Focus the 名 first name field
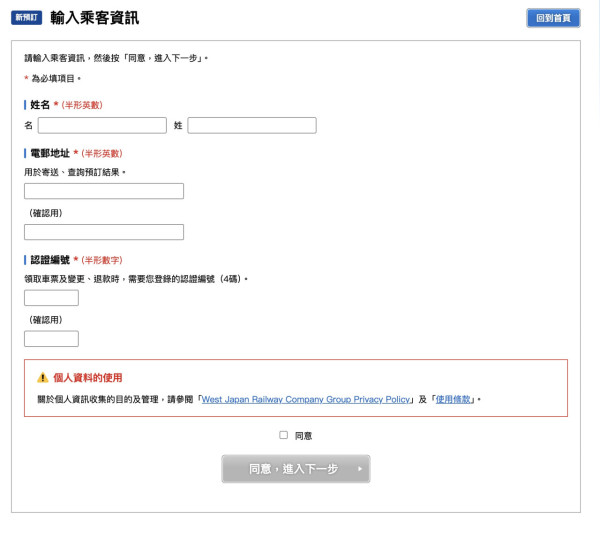600x533 pixels. coord(102,126)
